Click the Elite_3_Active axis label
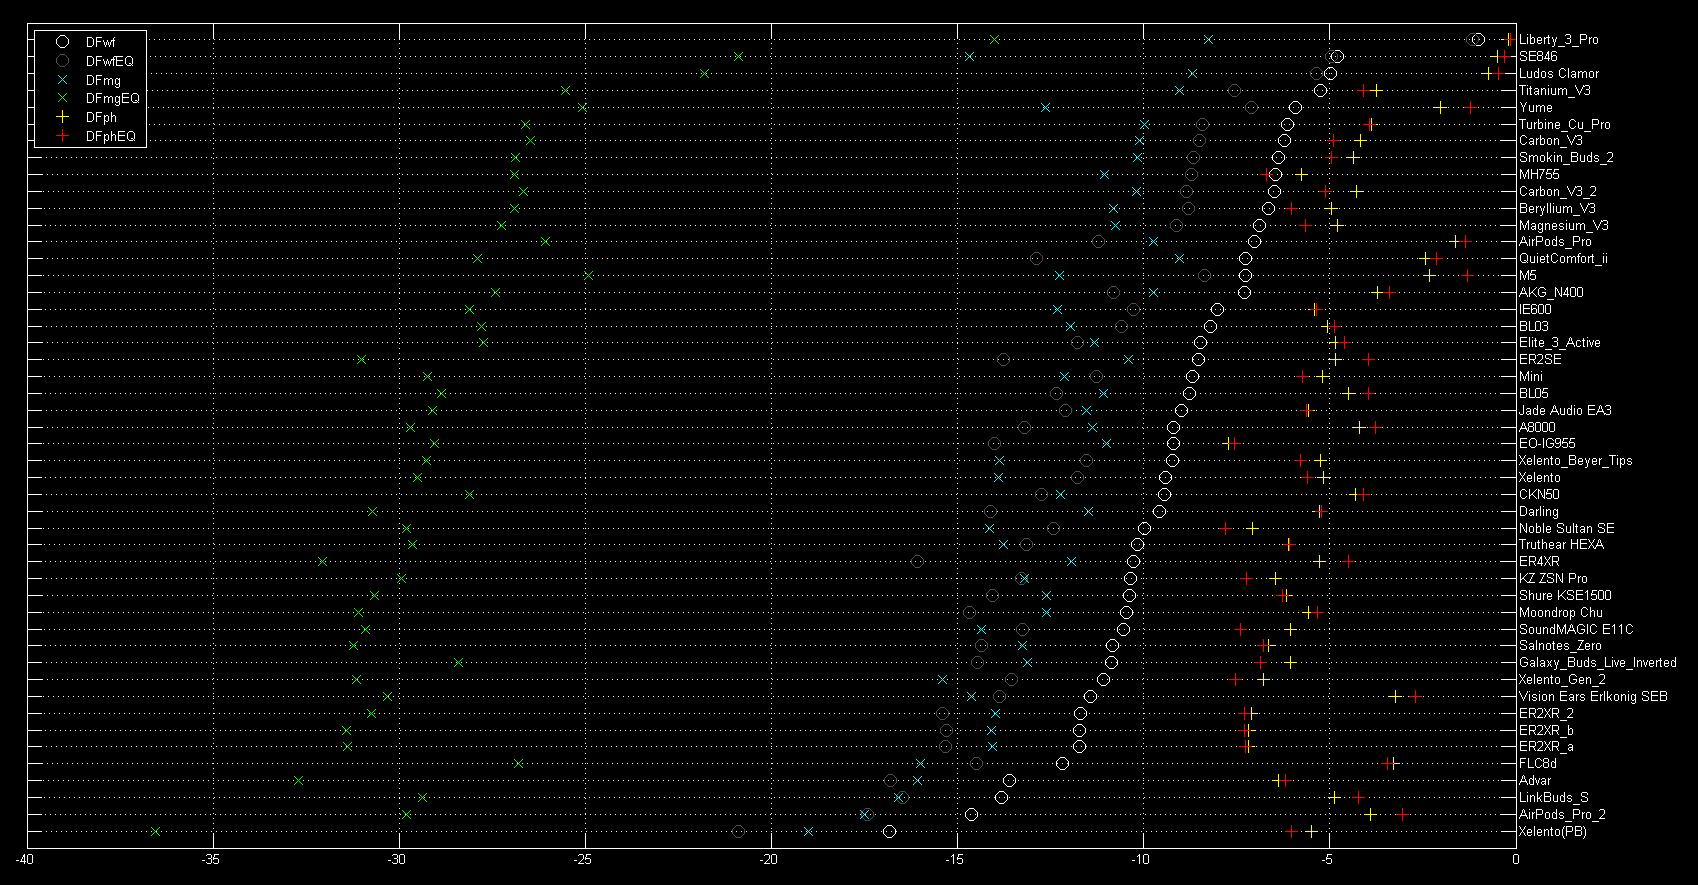The width and height of the screenshot is (1698, 885). 1559,342
